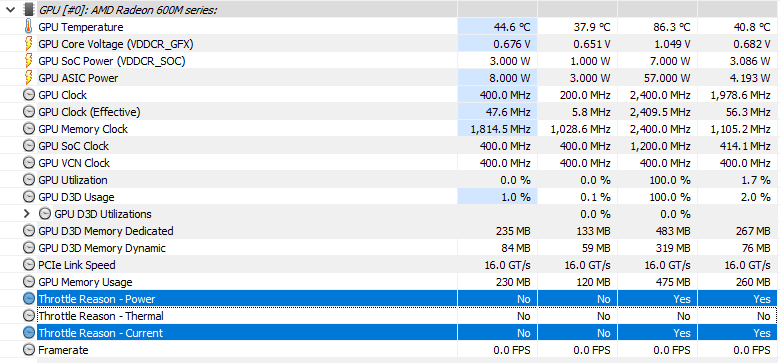780x363 pixels.
Task: Click the clock icon beside GPU Clock
Action: point(29,95)
